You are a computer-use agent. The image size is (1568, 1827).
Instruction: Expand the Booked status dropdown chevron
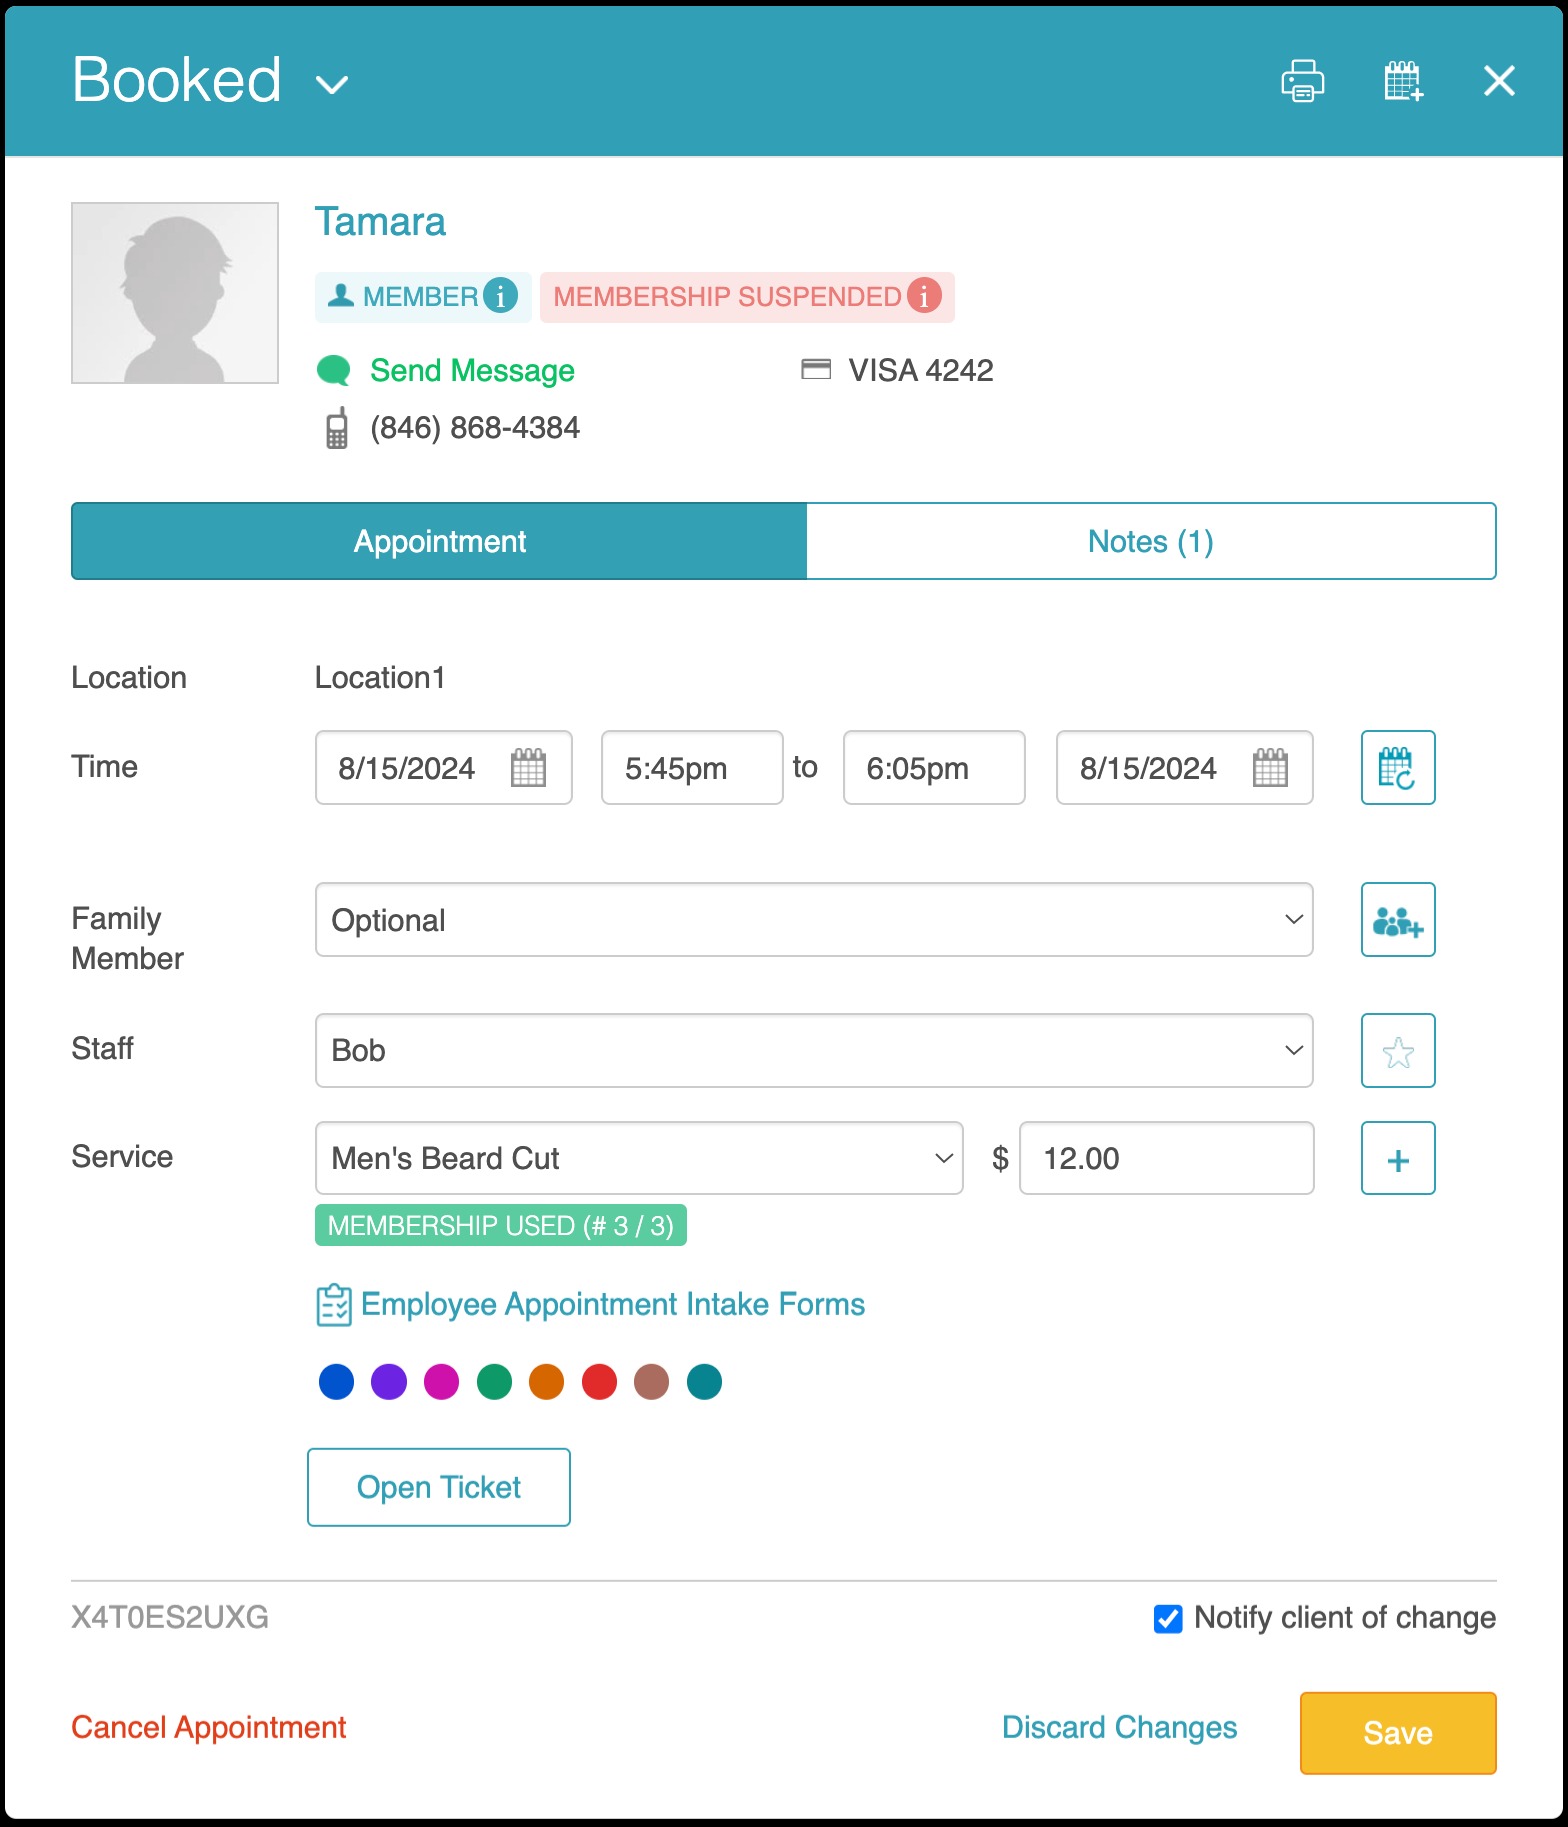tap(331, 85)
